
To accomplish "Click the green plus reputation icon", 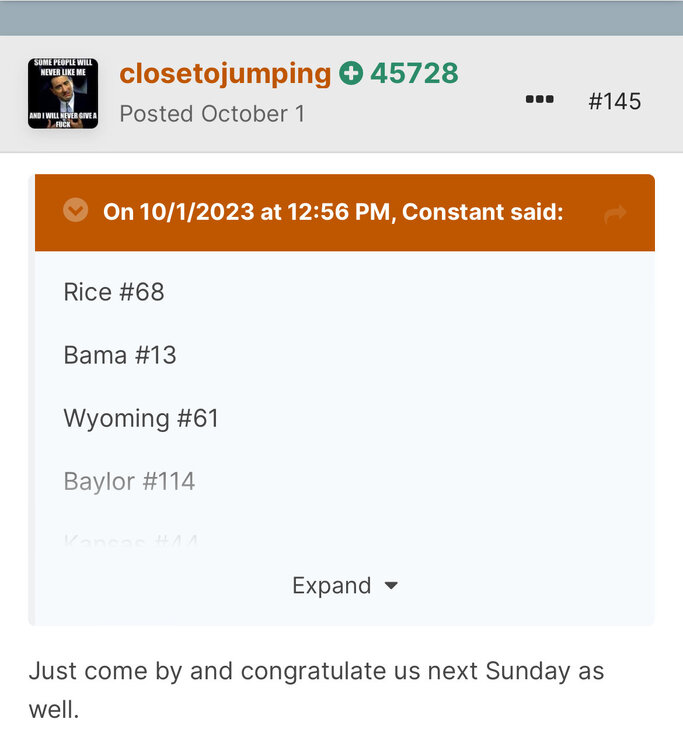I will click(350, 73).
